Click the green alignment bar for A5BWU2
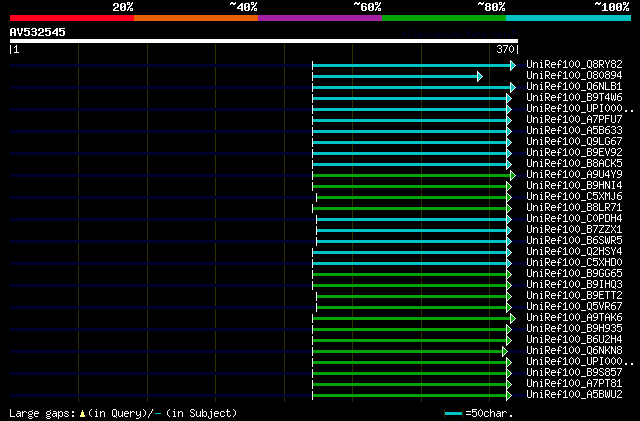Screen dimensions: 640x421 point(412,396)
